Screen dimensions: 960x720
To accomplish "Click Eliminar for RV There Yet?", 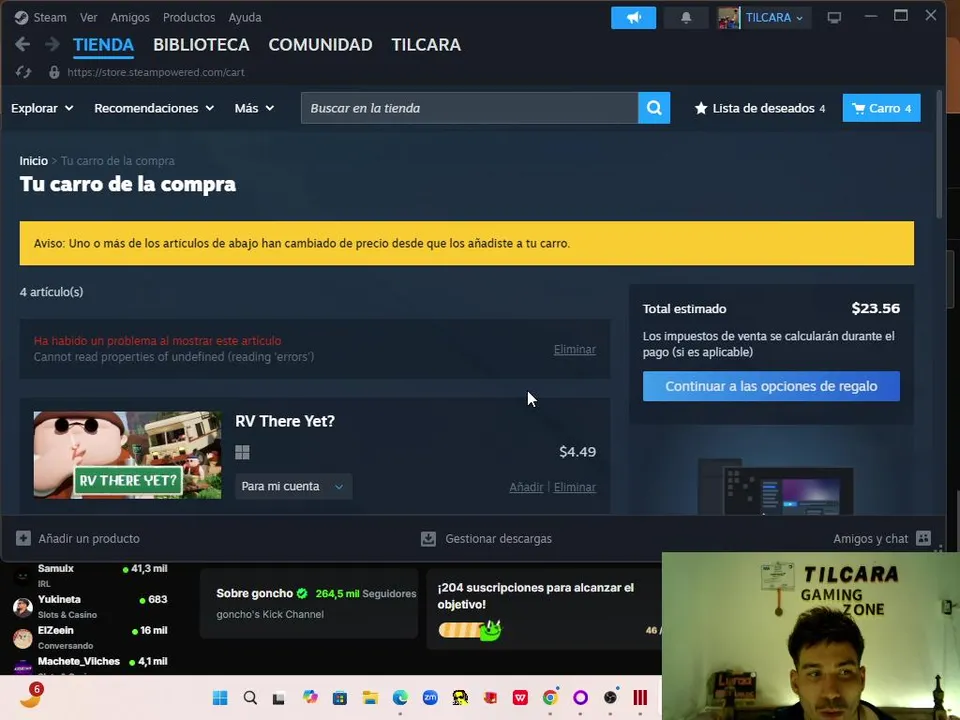I will coord(574,487).
